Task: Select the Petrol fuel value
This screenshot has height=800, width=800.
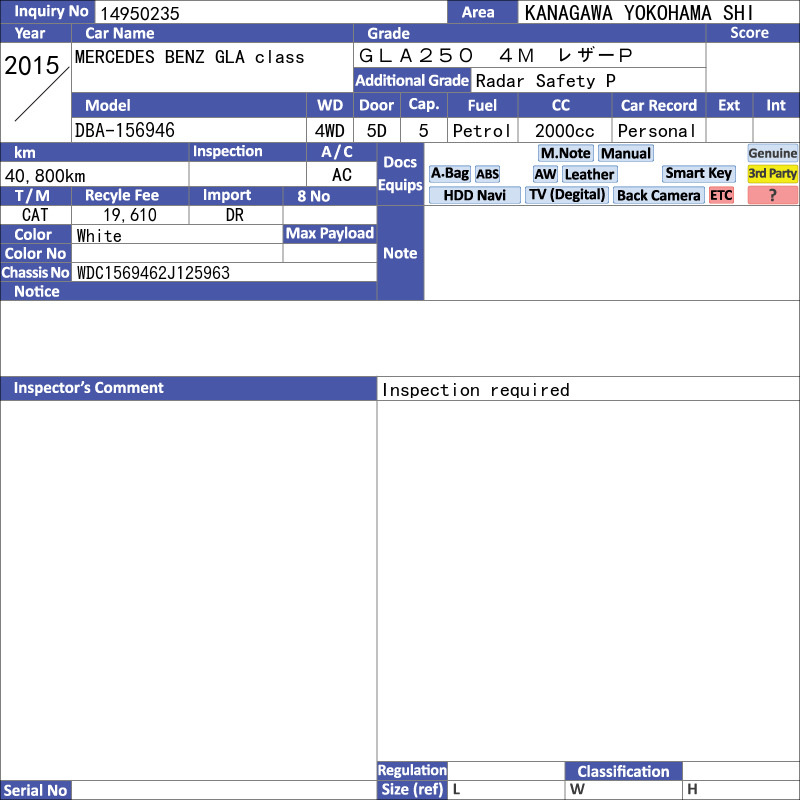Action: (481, 131)
